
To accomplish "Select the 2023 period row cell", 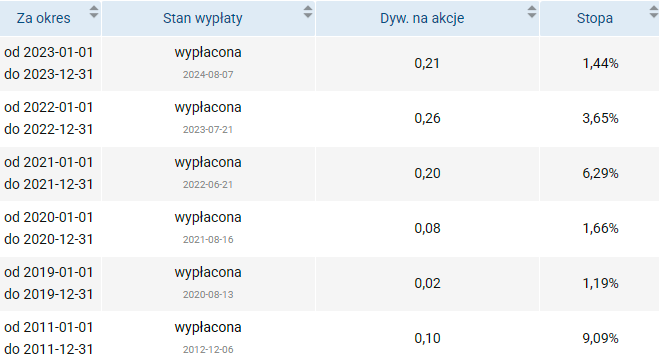I will tap(50, 63).
